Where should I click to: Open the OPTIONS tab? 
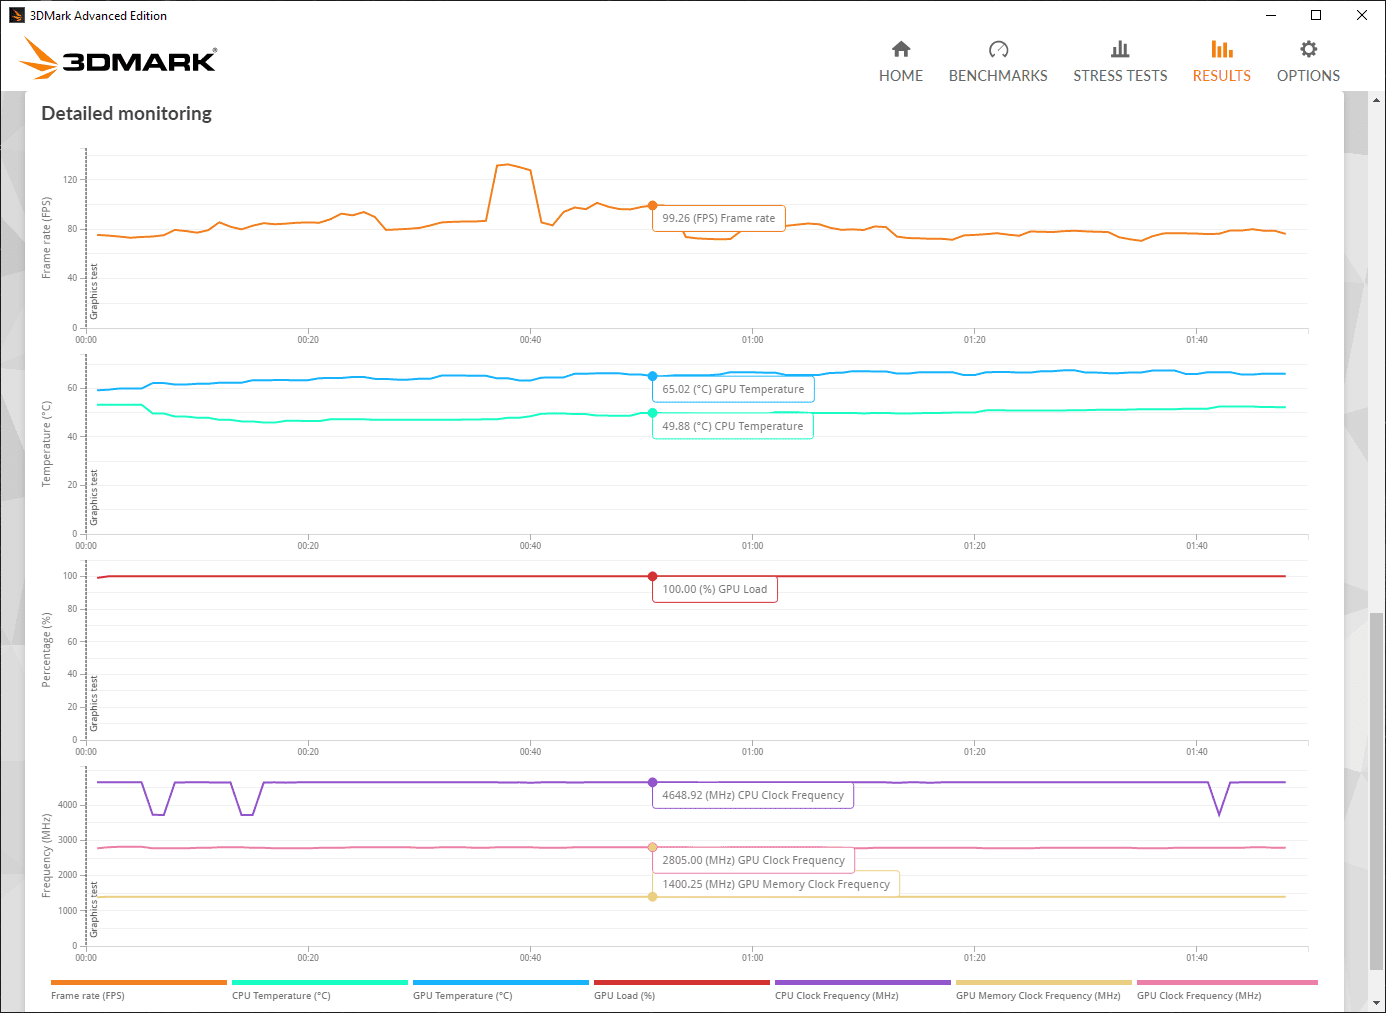(1308, 62)
